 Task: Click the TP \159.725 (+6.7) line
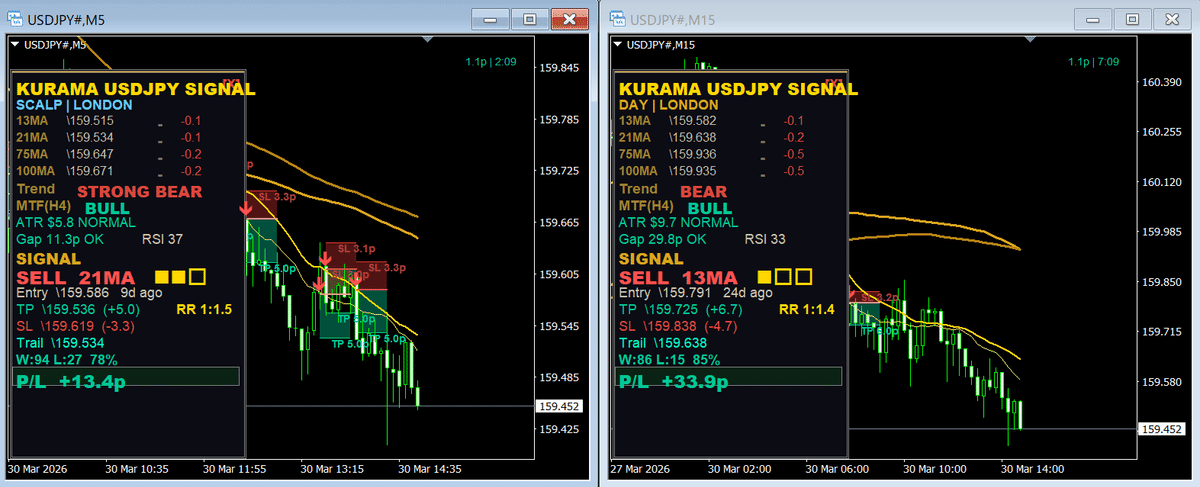point(682,310)
